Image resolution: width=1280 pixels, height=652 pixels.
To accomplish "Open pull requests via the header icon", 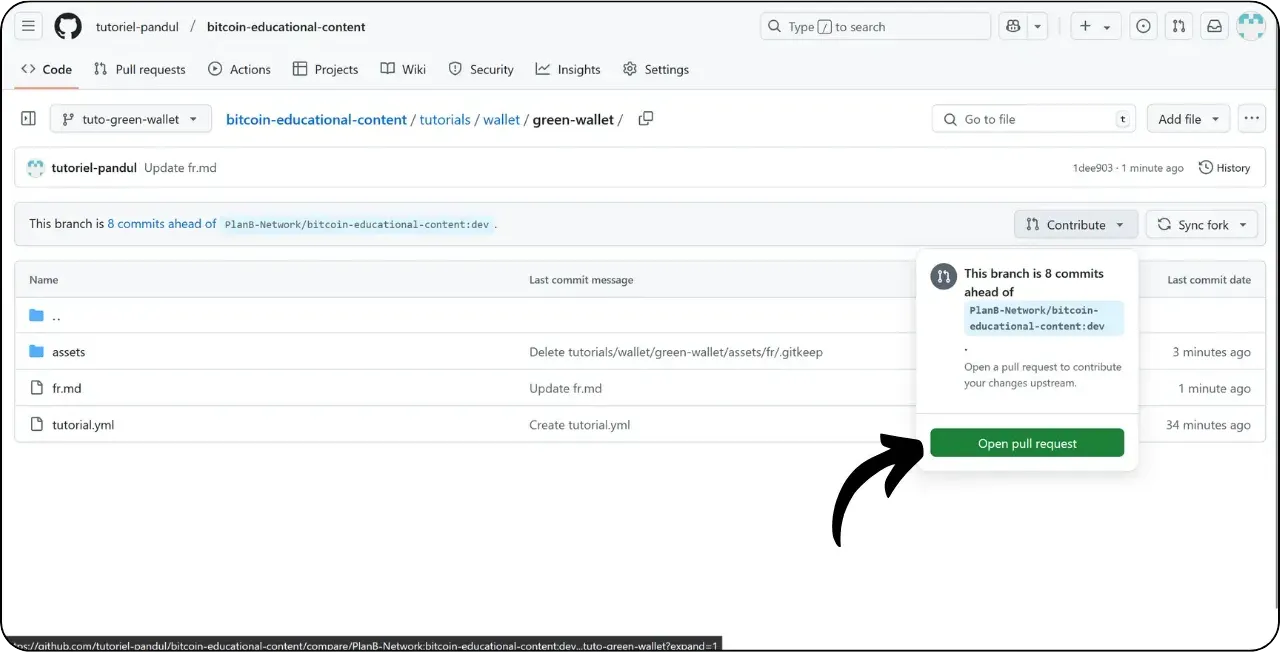I will pyautogui.click(x=1178, y=26).
